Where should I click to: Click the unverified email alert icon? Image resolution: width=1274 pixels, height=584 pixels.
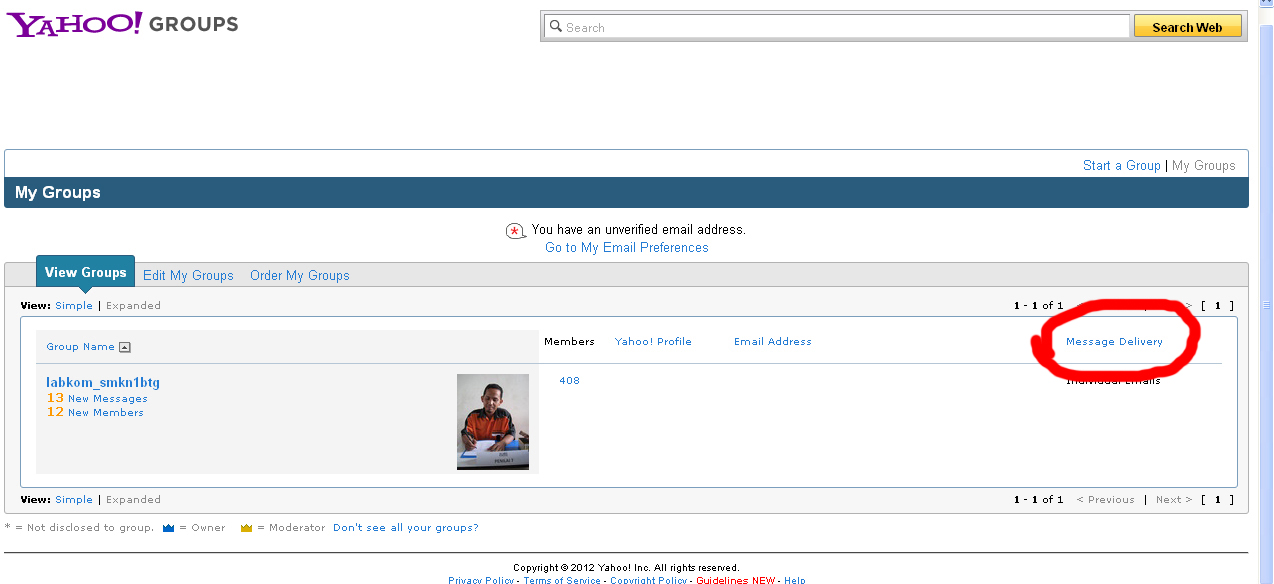[x=515, y=231]
